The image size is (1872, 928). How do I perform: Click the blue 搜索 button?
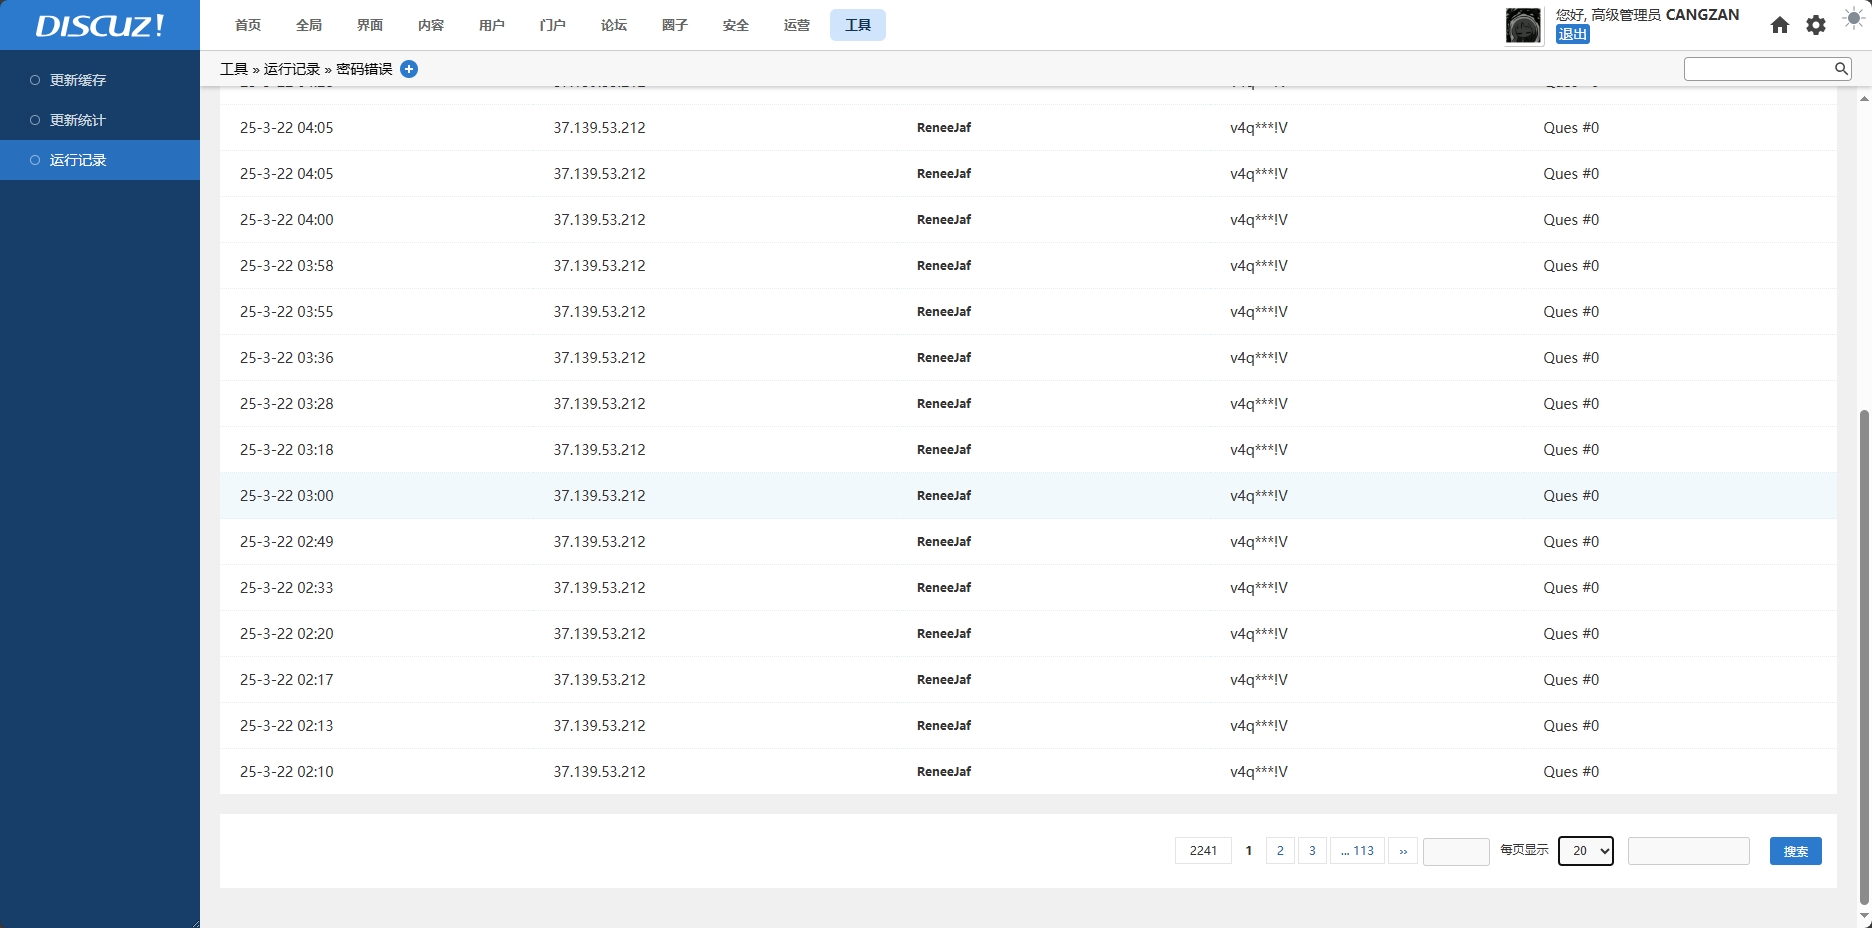click(1795, 851)
